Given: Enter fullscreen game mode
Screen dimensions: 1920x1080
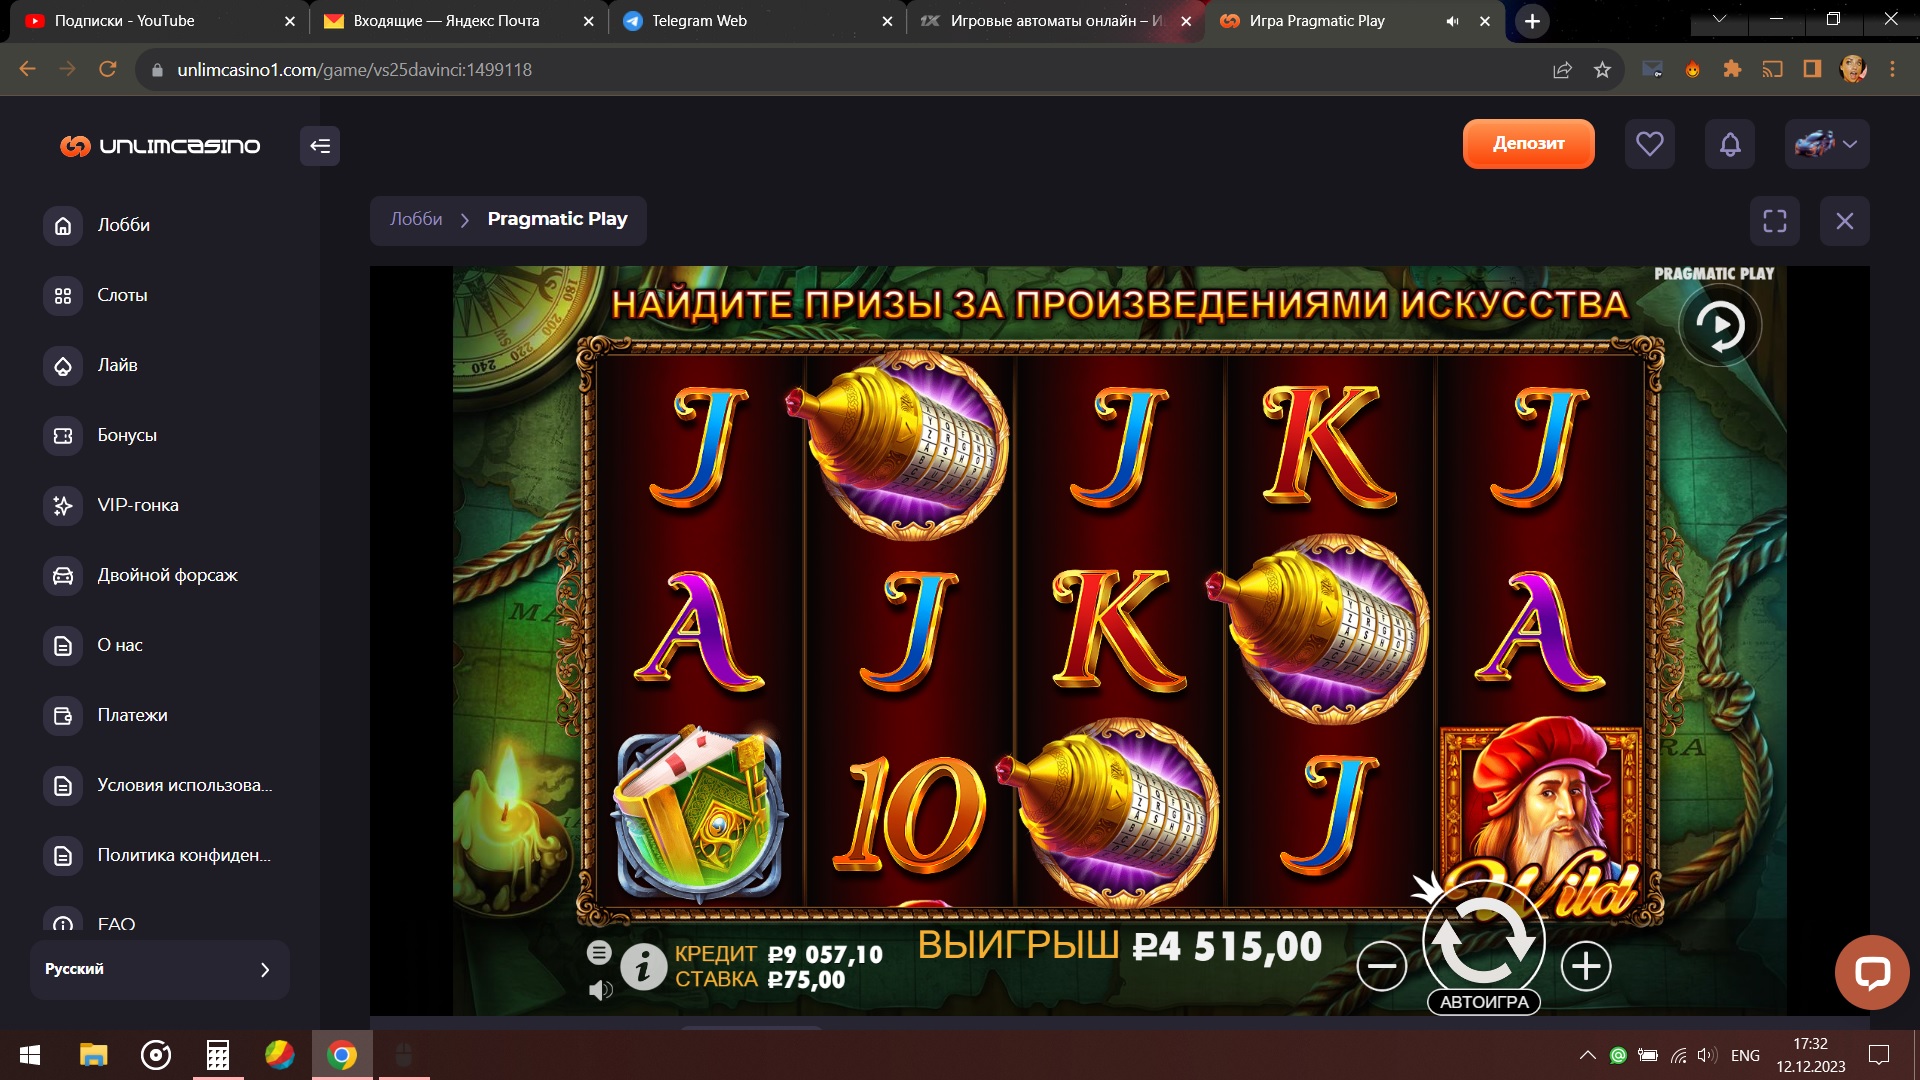Looking at the screenshot, I should pos(1775,221).
